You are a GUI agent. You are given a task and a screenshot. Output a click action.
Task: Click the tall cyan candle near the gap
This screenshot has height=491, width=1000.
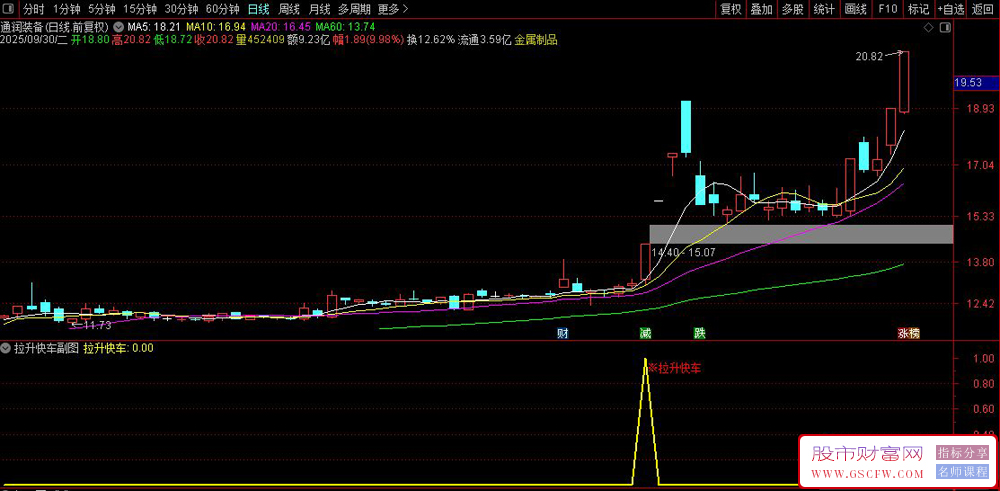(x=686, y=128)
